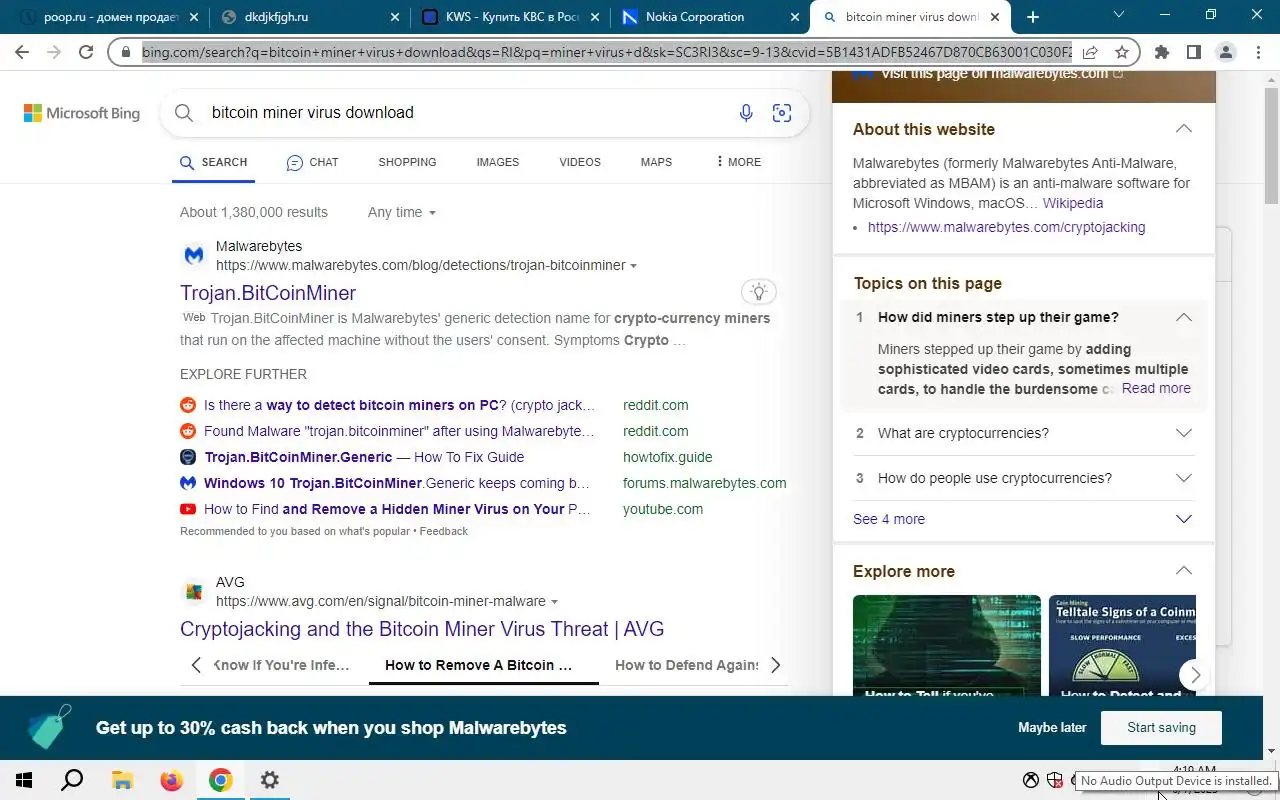The width and height of the screenshot is (1280, 800).
Task: Collapse the Explore more section
Action: [x=1184, y=571]
